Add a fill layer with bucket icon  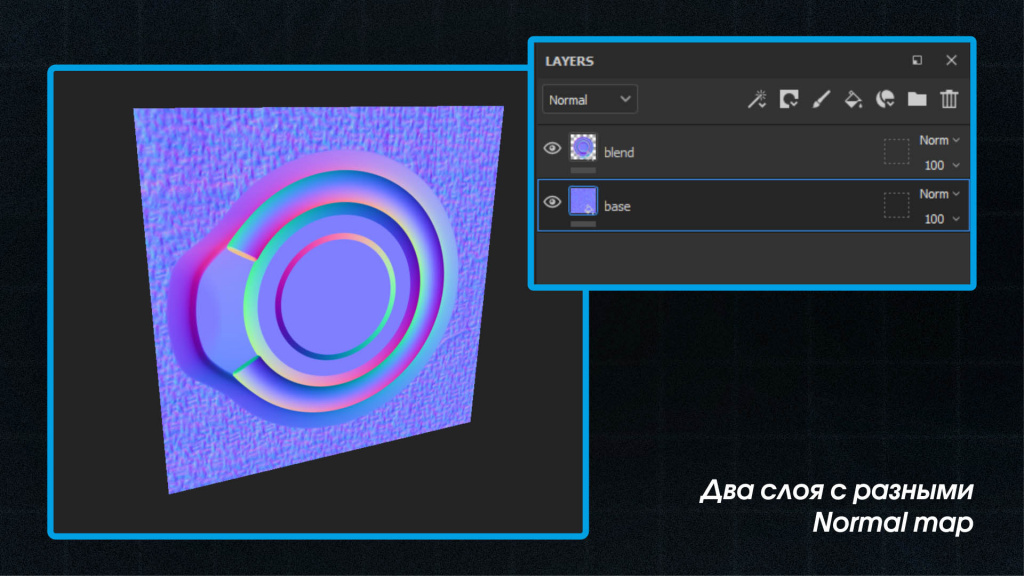pos(853,99)
